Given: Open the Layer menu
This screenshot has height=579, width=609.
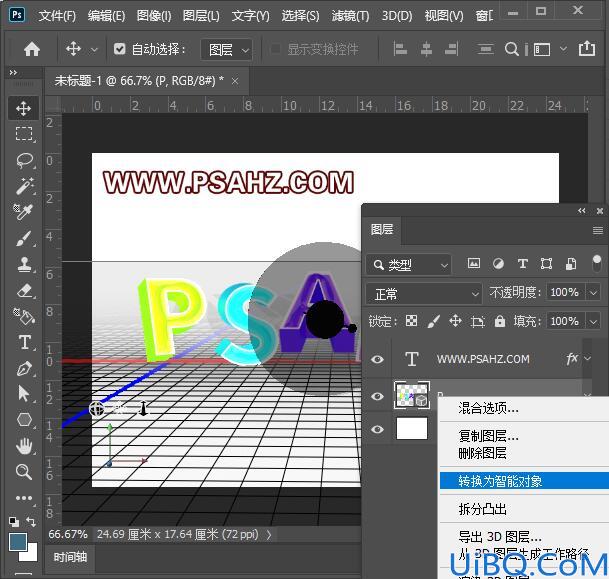Looking at the screenshot, I should click(x=201, y=16).
